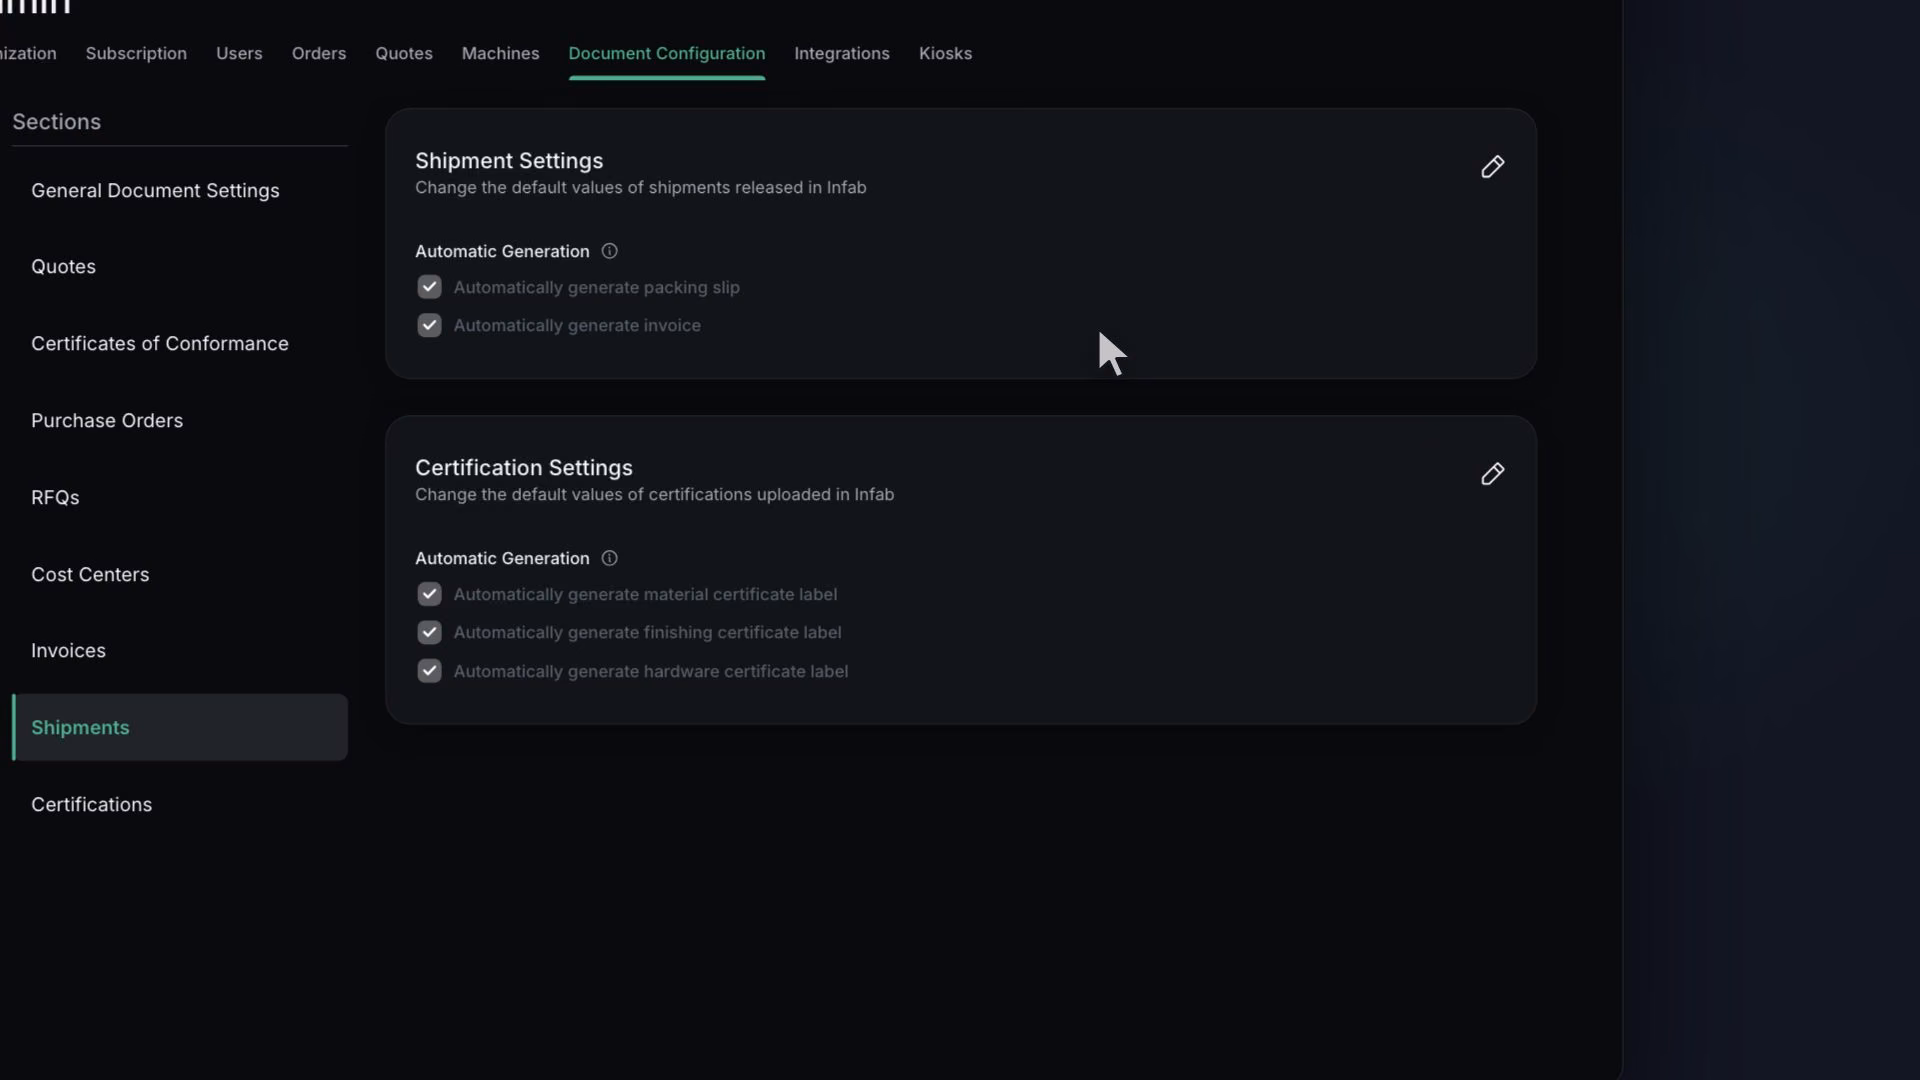Screen dimensions: 1920x1080
Task: Click 'Automatically generate material certificate label' text
Action: point(645,595)
